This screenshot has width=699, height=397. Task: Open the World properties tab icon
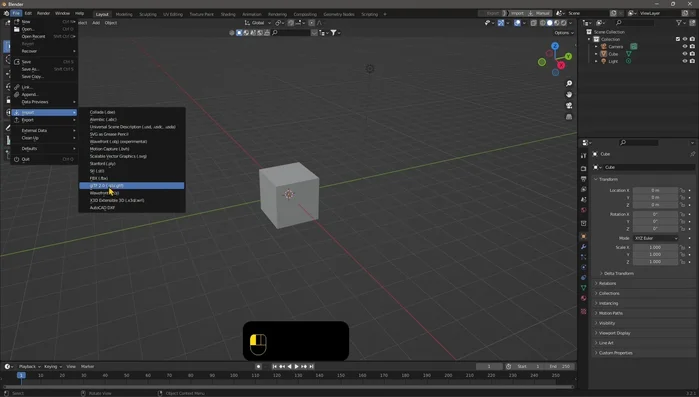[584, 210]
